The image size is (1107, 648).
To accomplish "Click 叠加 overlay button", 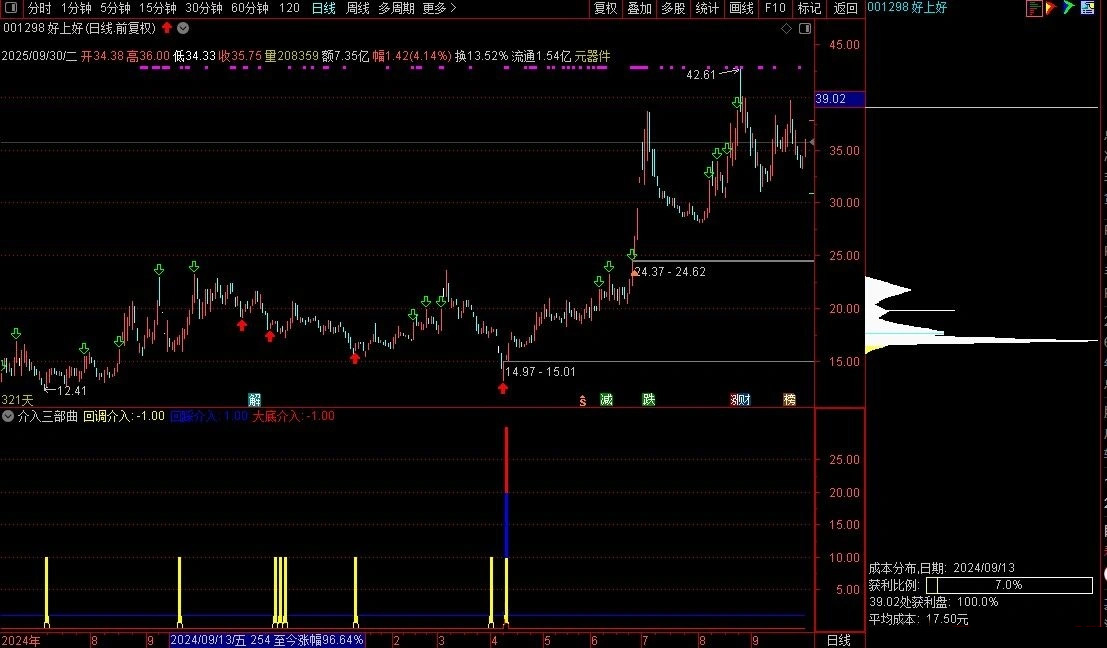I will 640,8.
